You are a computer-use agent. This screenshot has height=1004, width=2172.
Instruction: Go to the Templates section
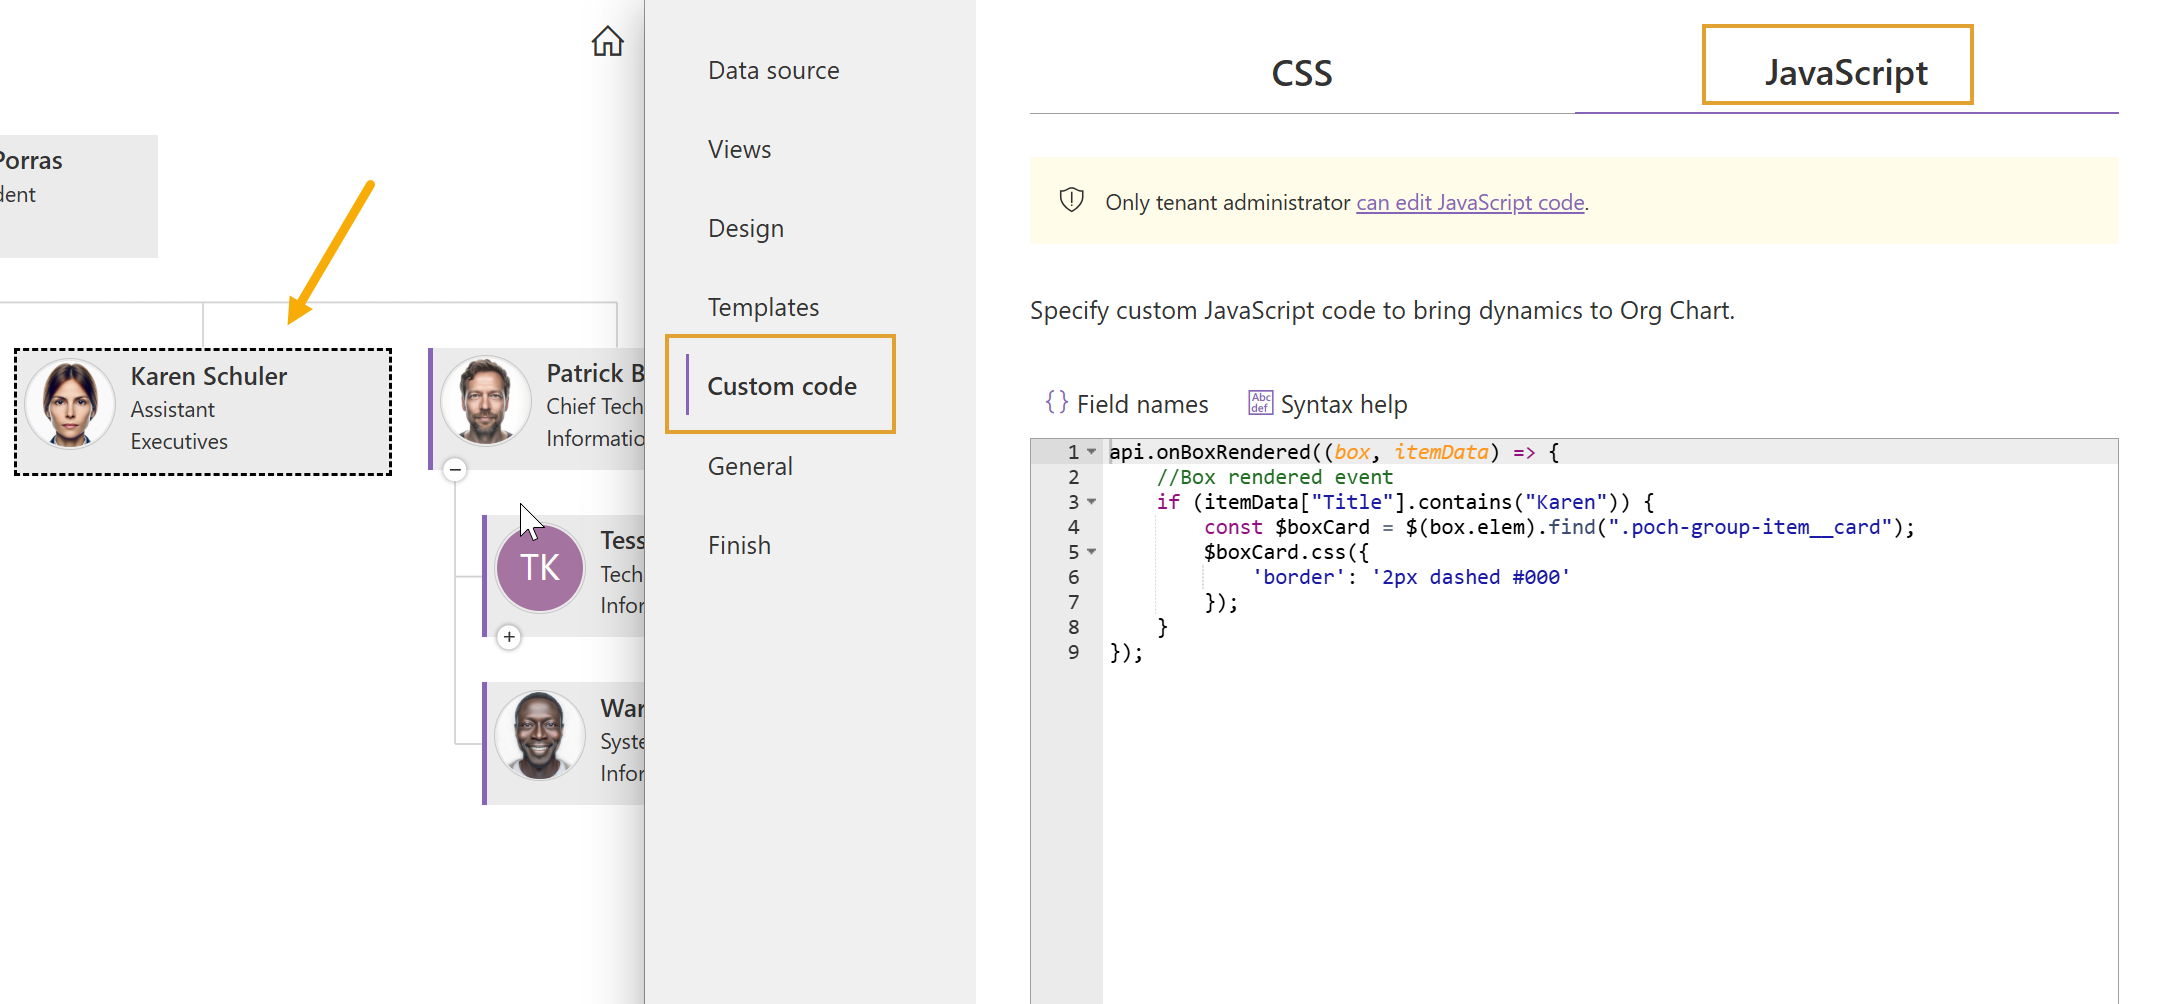763,307
